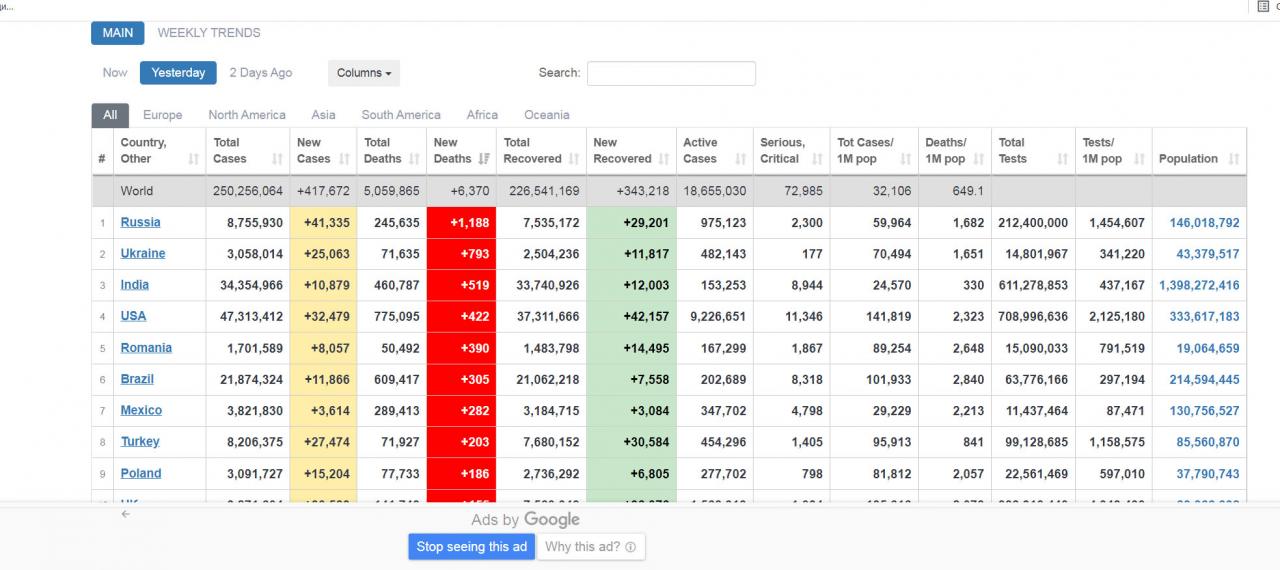This screenshot has height=570, width=1280.
Task: Open the Columns dropdown
Action: pos(364,73)
